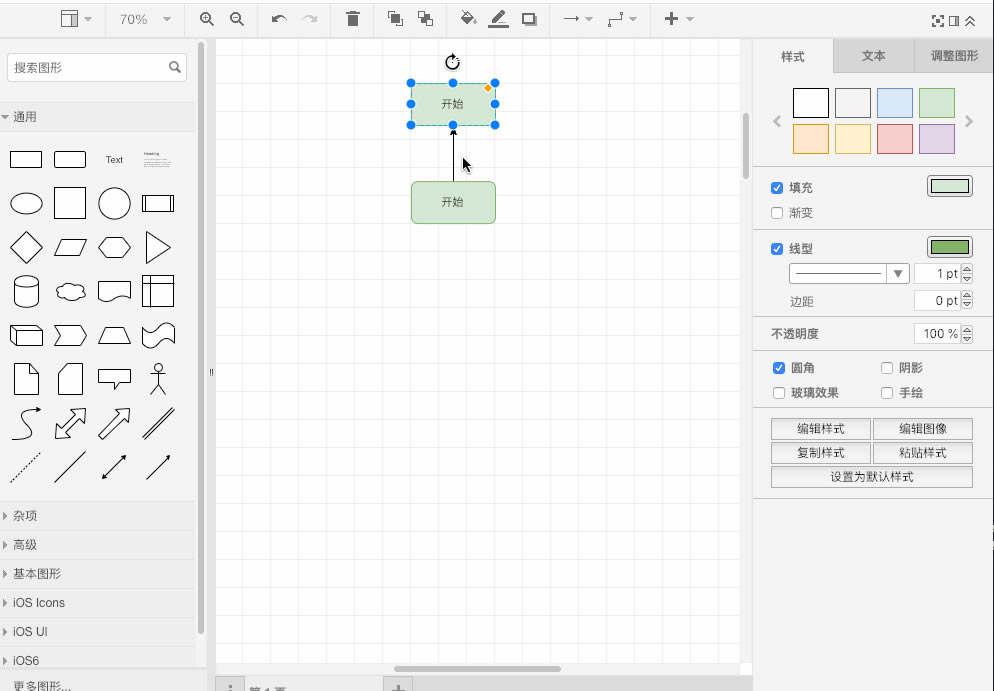Select the cylinder shape in the palette
994x691 pixels.
26,291
